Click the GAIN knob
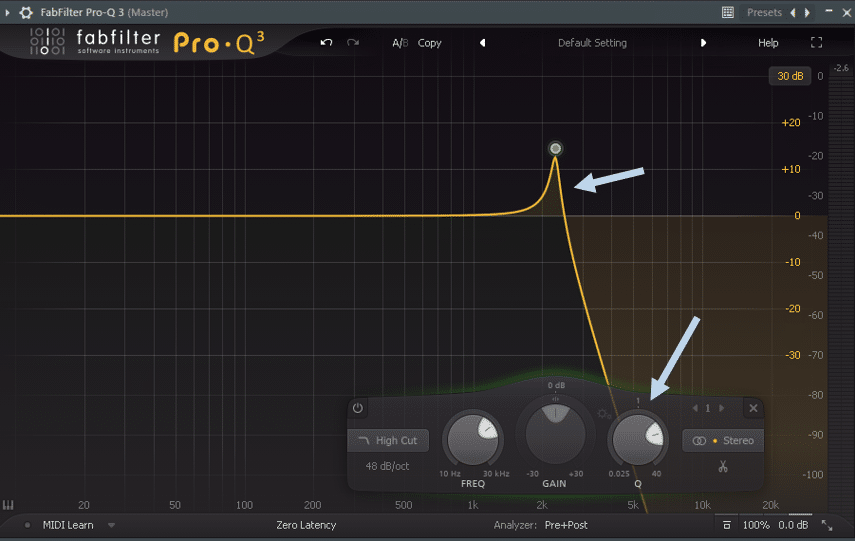Image resolution: width=855 pixels, height=543 pixels. point(555,435)
